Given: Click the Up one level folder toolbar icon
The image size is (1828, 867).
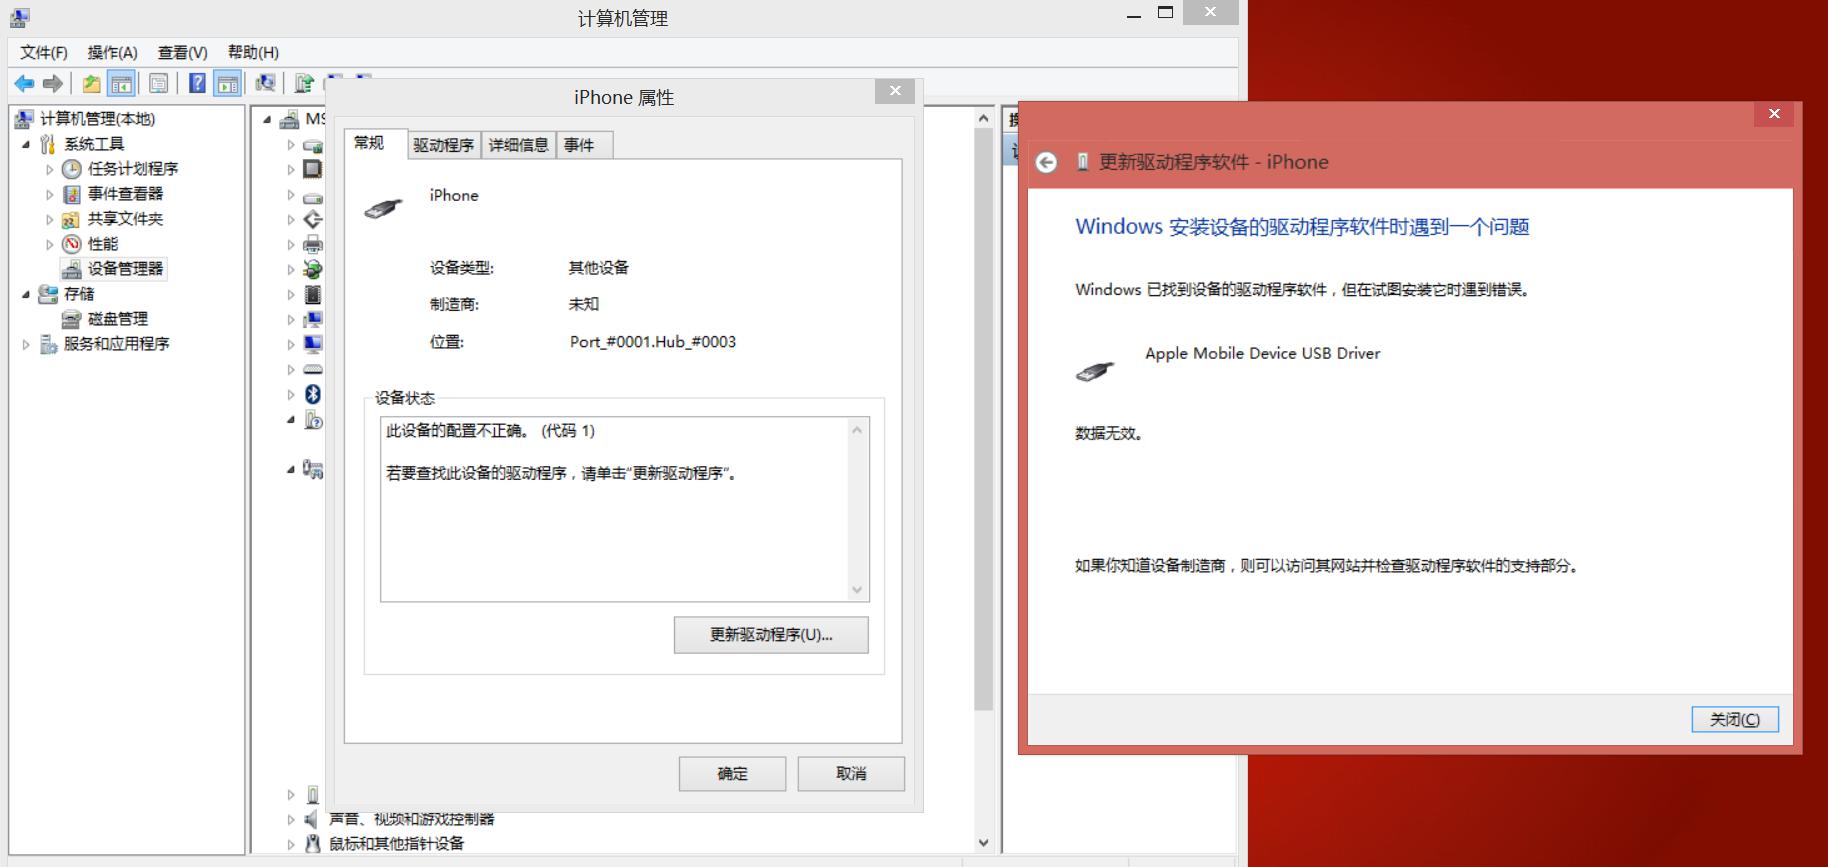Looking at the screenshot, I should (91, 84).
